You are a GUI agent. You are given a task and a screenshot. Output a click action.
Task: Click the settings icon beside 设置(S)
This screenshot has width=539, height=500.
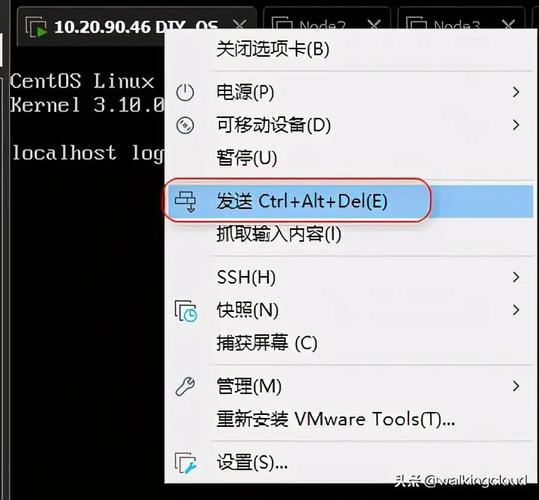(x=186, y=463)
